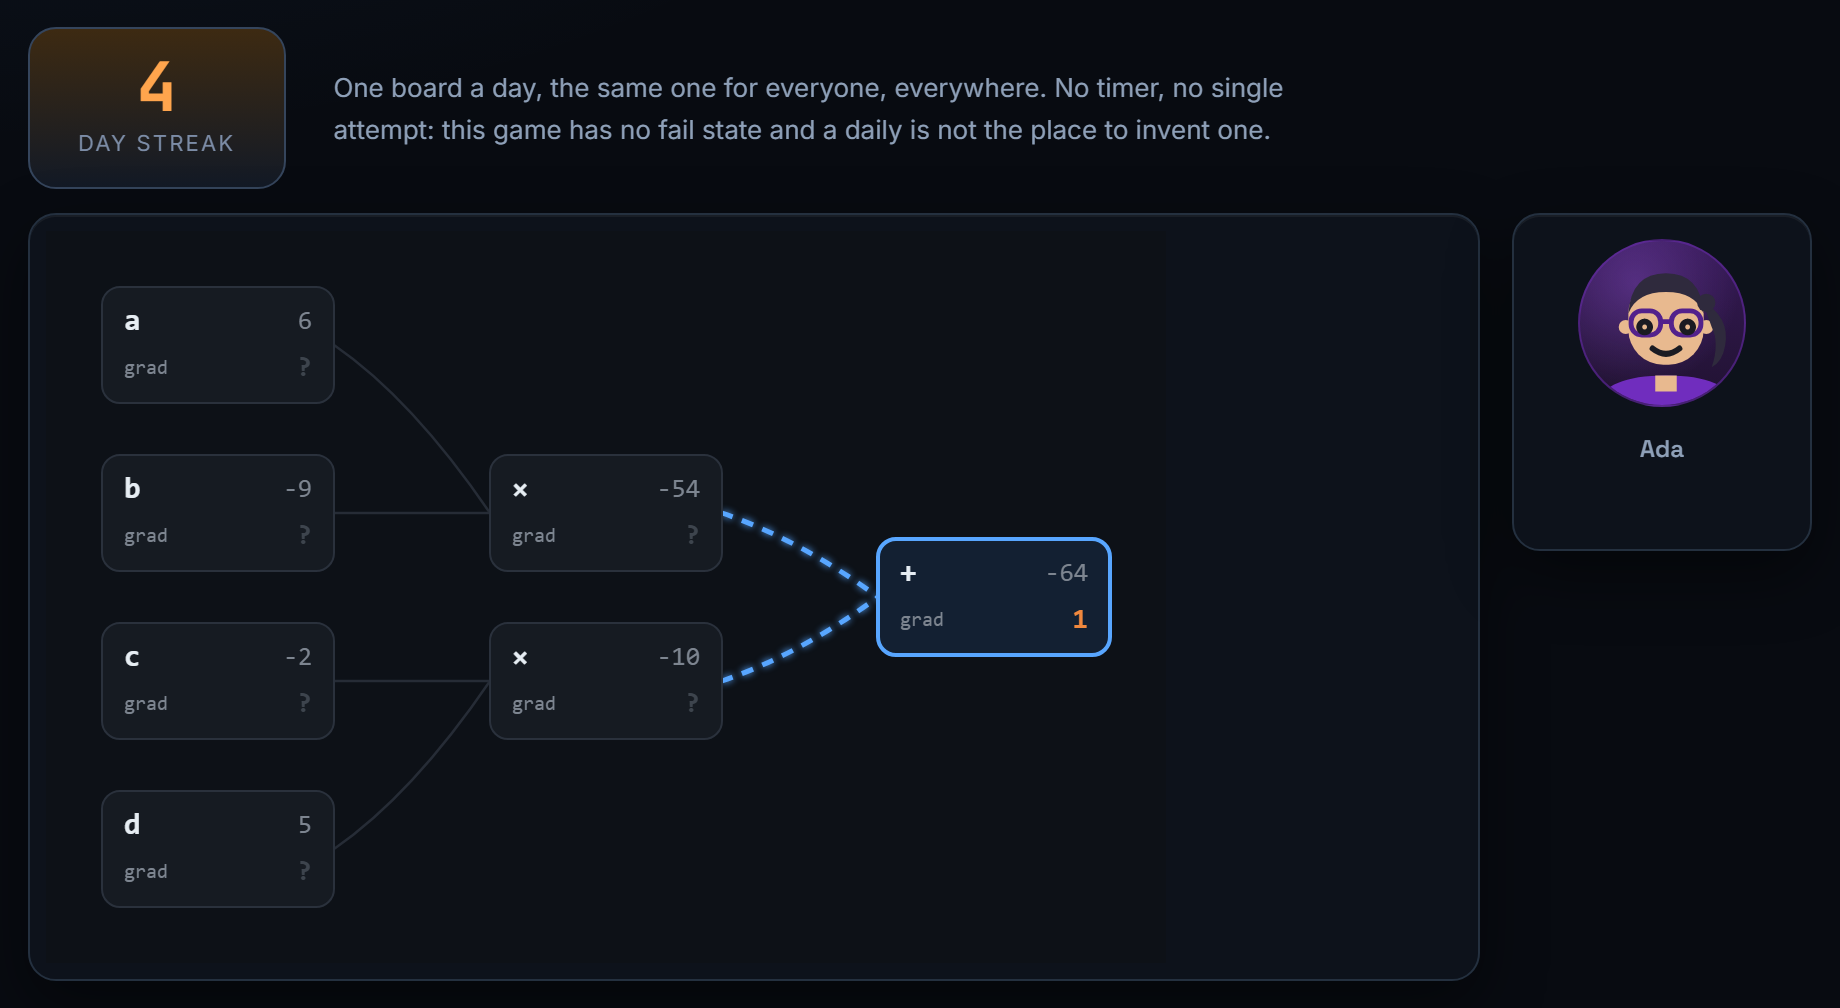This screenshot has height=1008, width=1840.
Task: Select input node a with value 6
Action: 218,345
